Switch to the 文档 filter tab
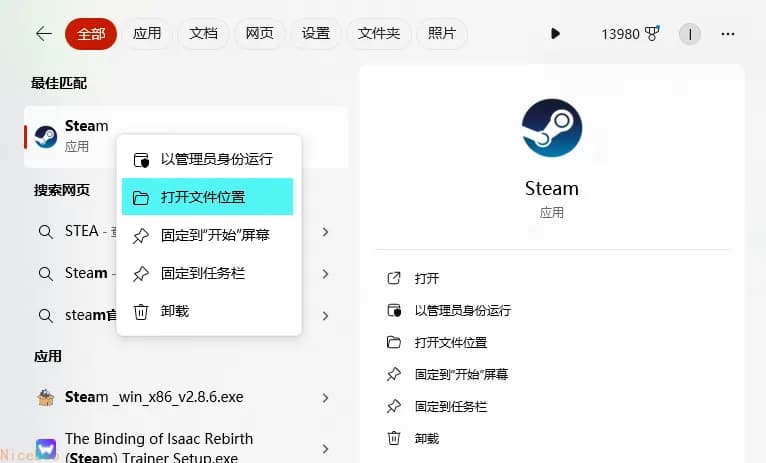 tap(203, 34)
